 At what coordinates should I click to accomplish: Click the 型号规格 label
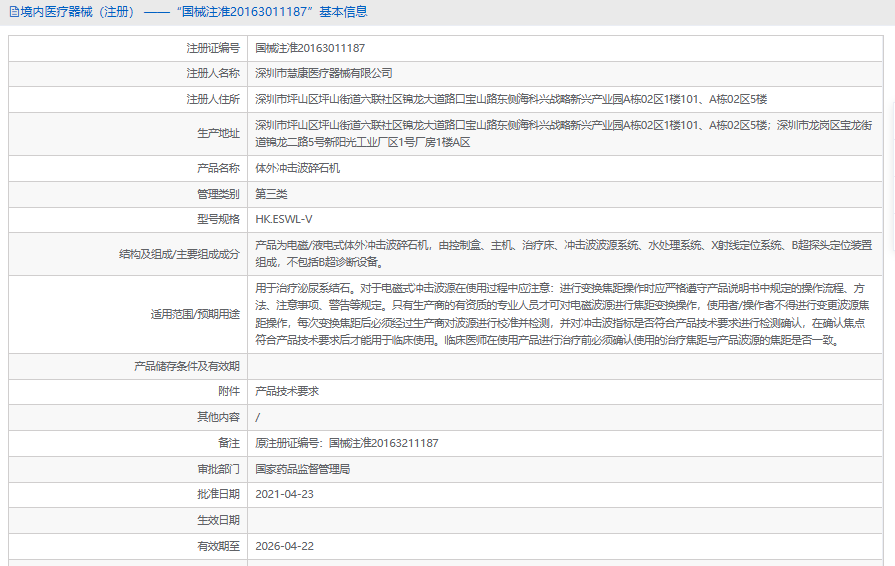219,220
